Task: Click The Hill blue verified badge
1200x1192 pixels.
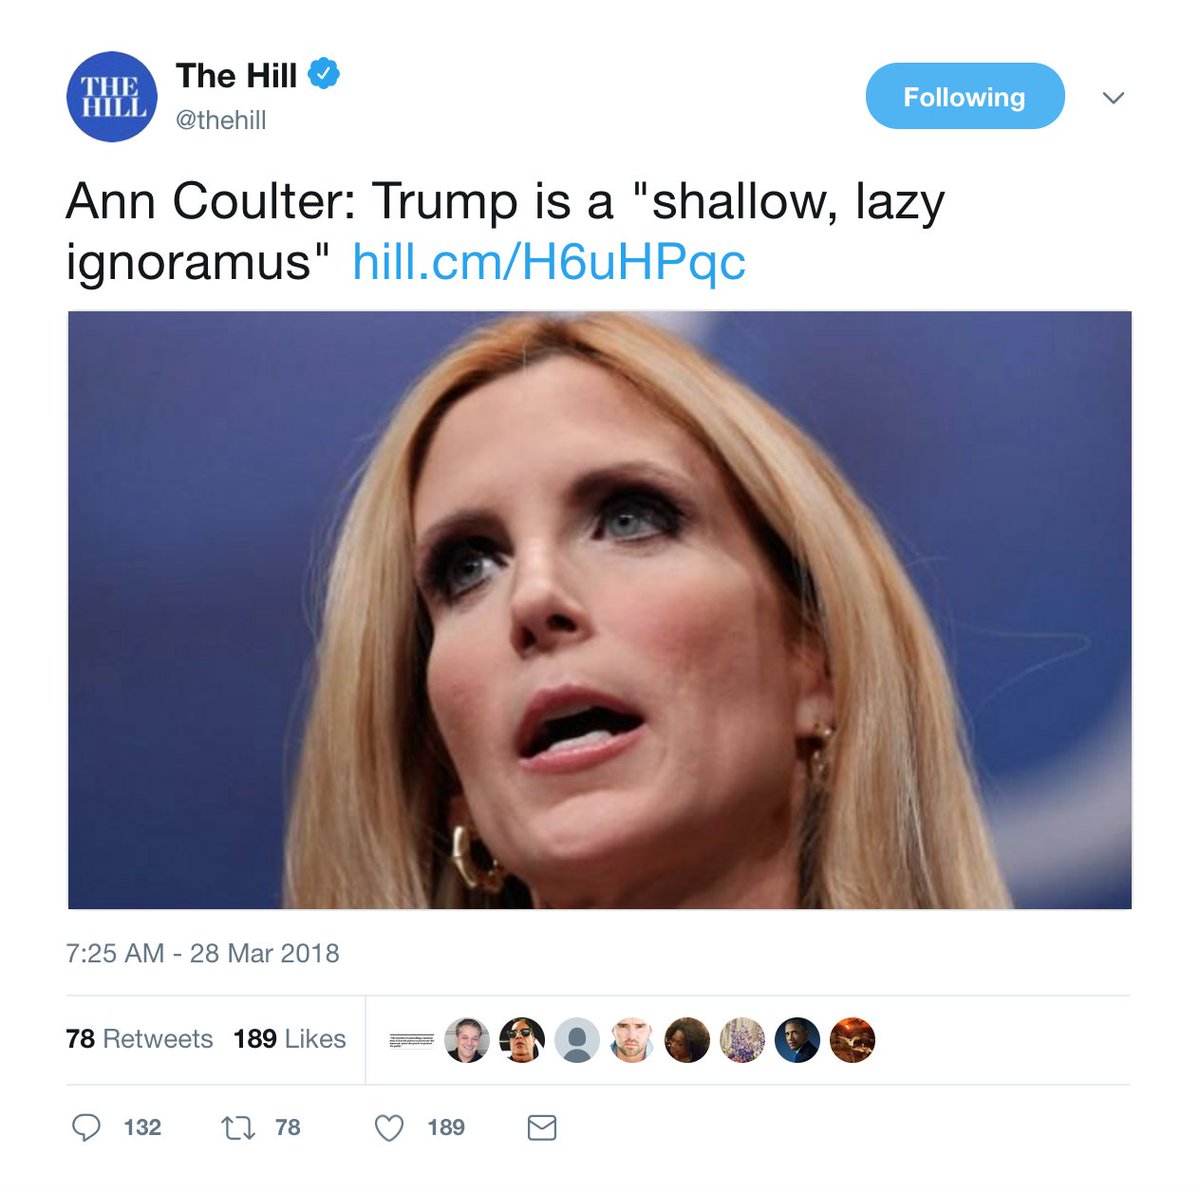Action: pos(323,74)
